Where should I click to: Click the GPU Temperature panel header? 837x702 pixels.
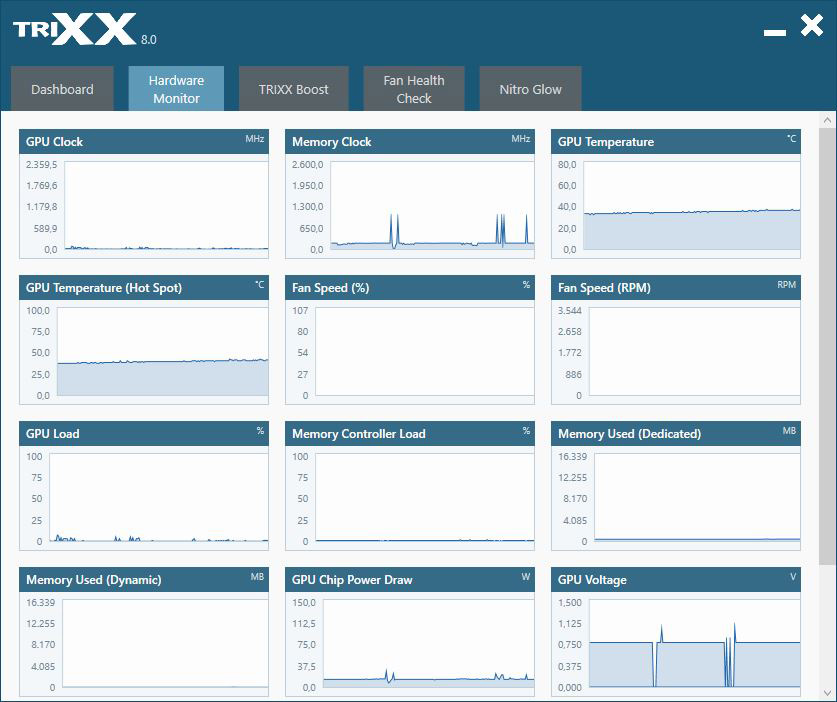[x=676, y=141]
